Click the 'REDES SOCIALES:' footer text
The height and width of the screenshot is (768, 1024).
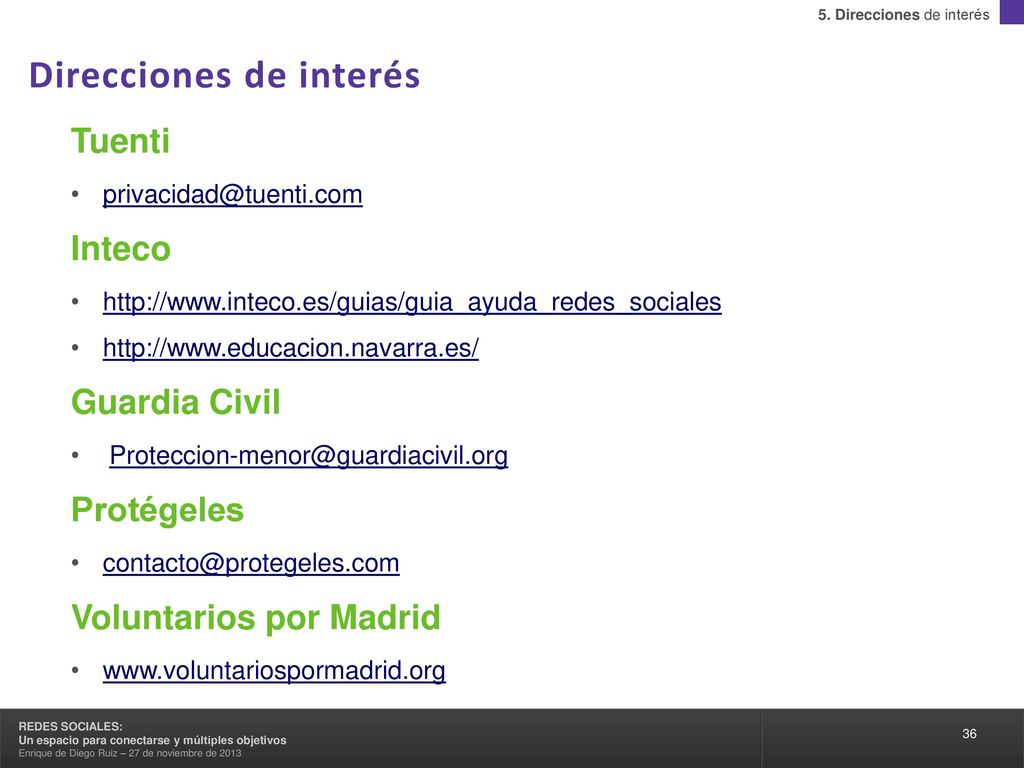click(x=71, y=726)
